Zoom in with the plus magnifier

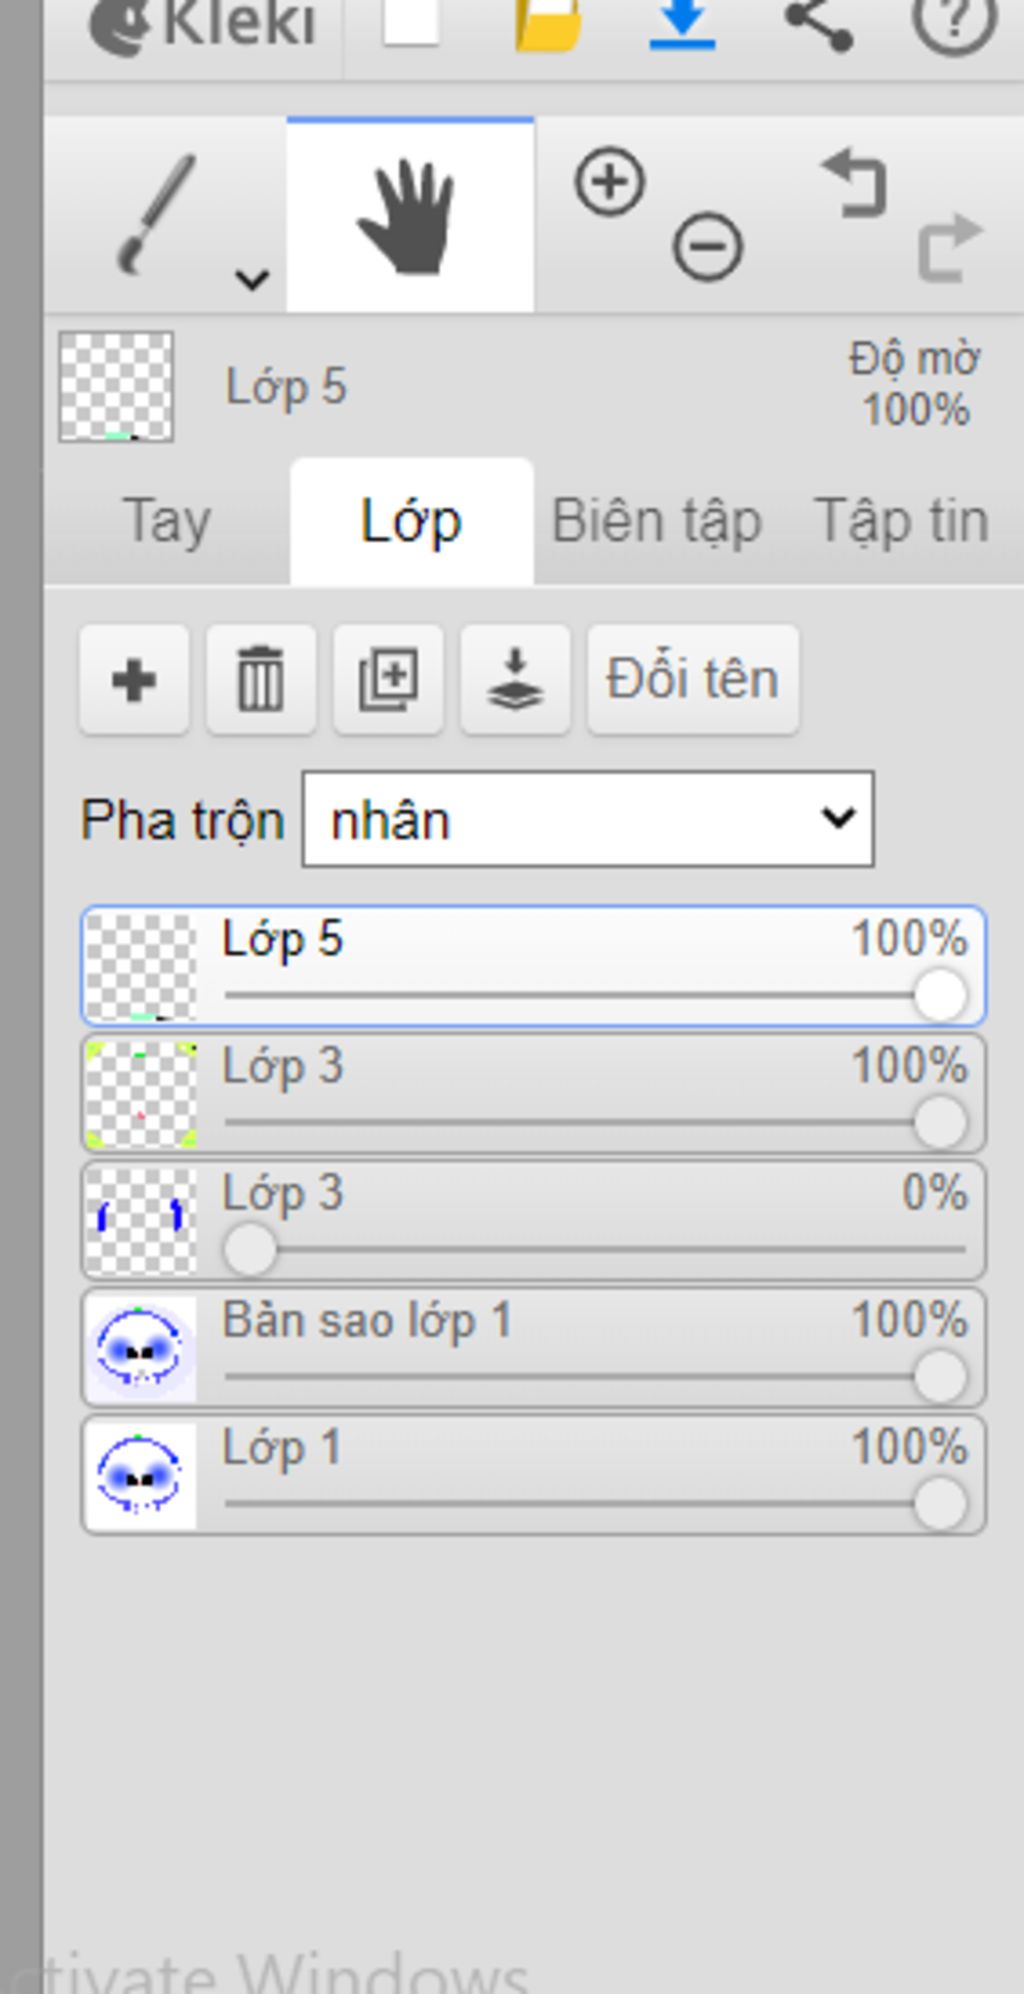pyautogui.click(x=609, y=183)
